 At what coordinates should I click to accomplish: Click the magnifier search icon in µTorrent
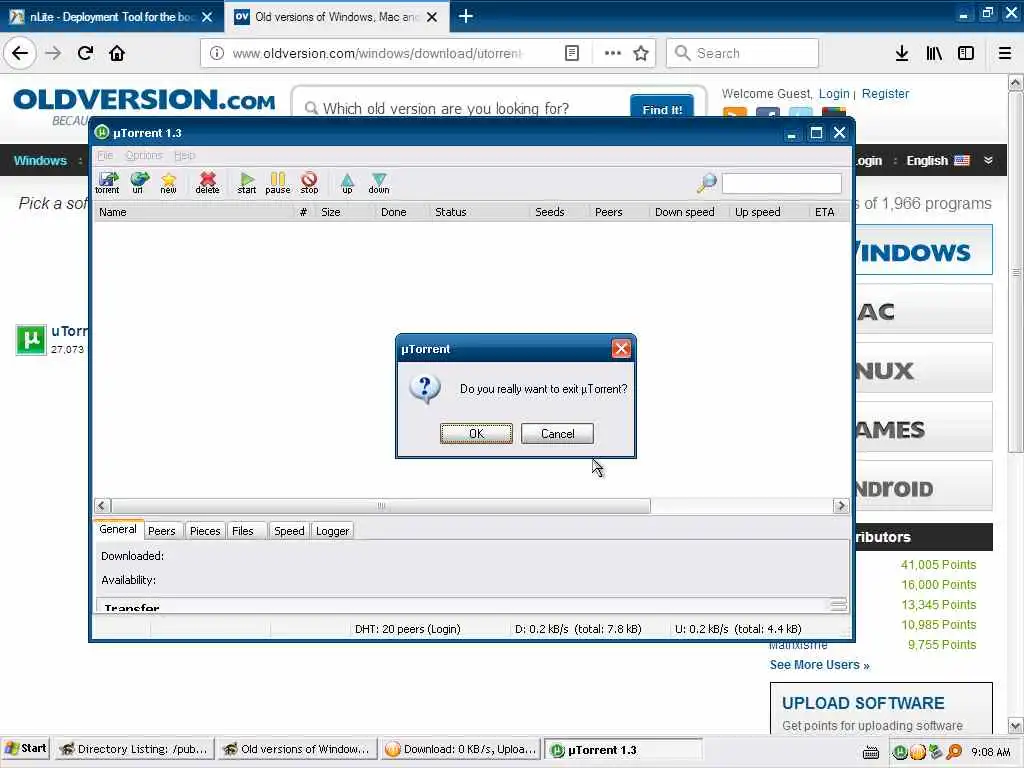(707, 183)
